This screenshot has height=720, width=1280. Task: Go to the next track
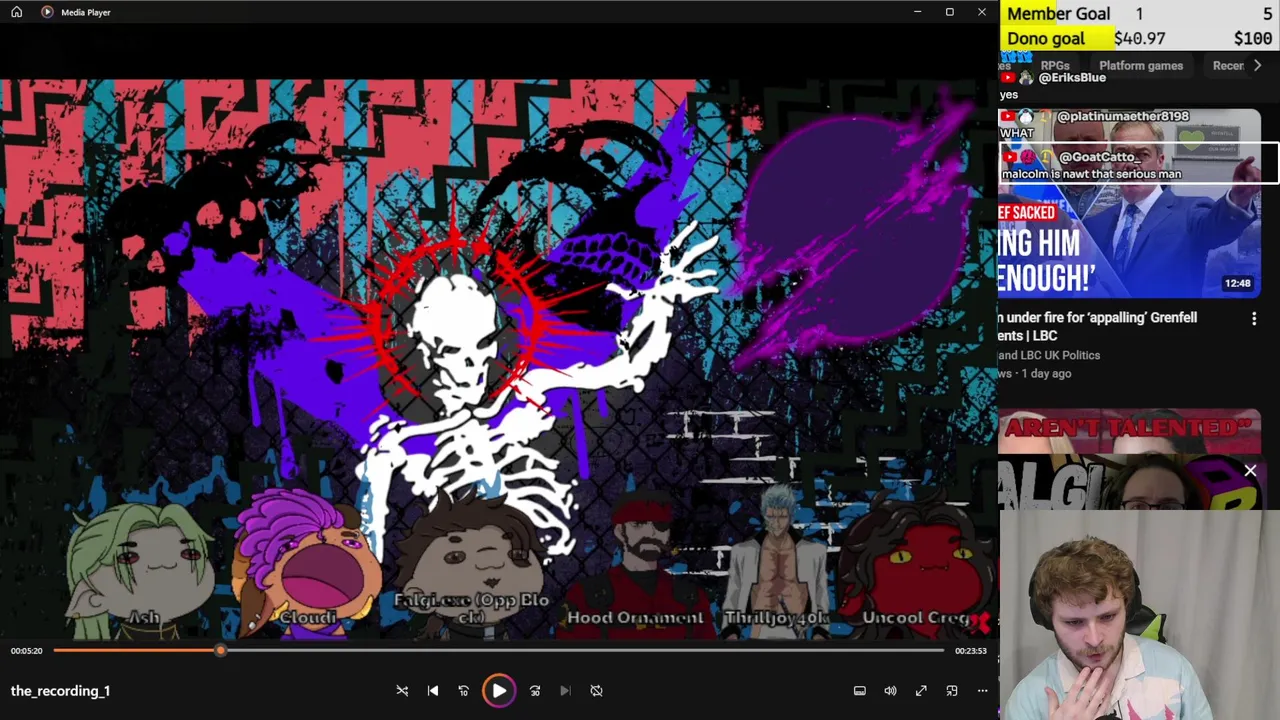click(565, 691)
